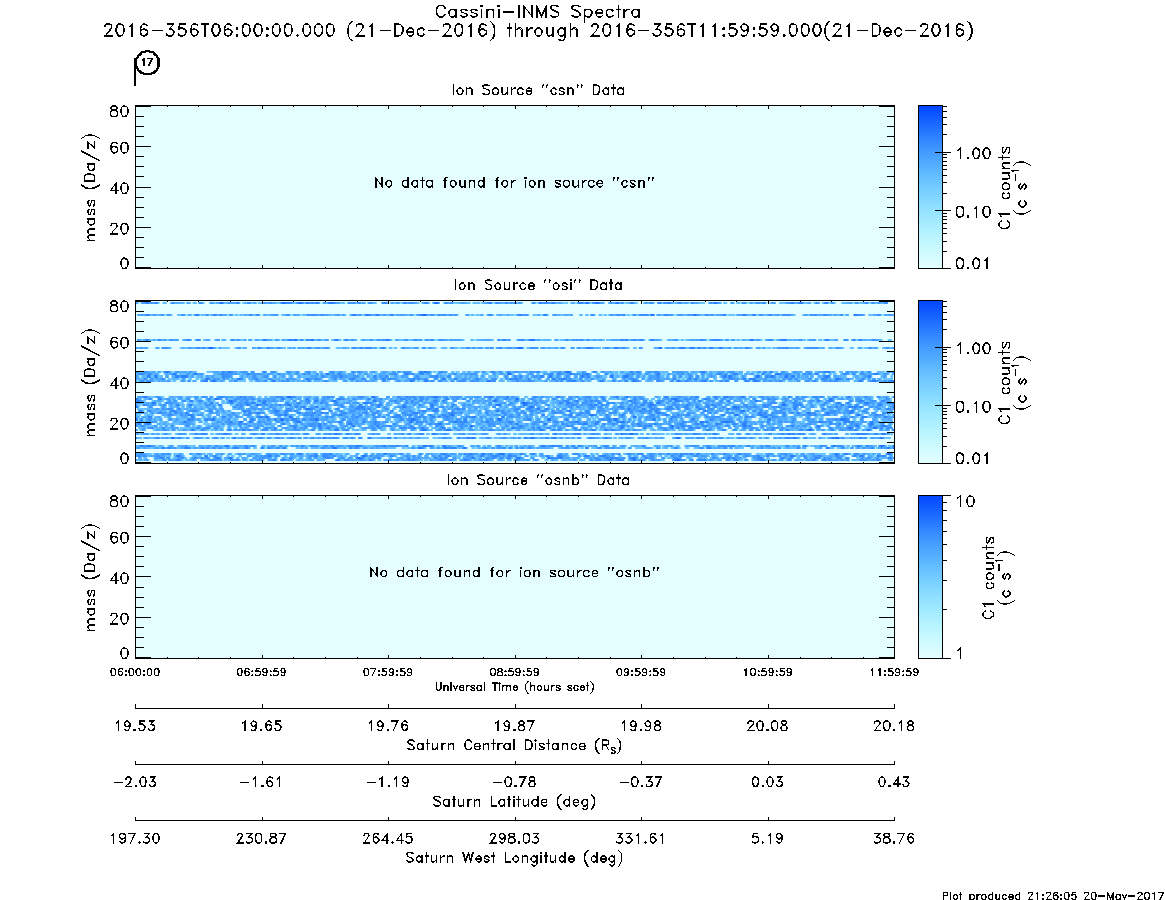This screenshot has height=900, width=1165.
Task: Click the circled 17 flag marker
Action: click(148, 62)
